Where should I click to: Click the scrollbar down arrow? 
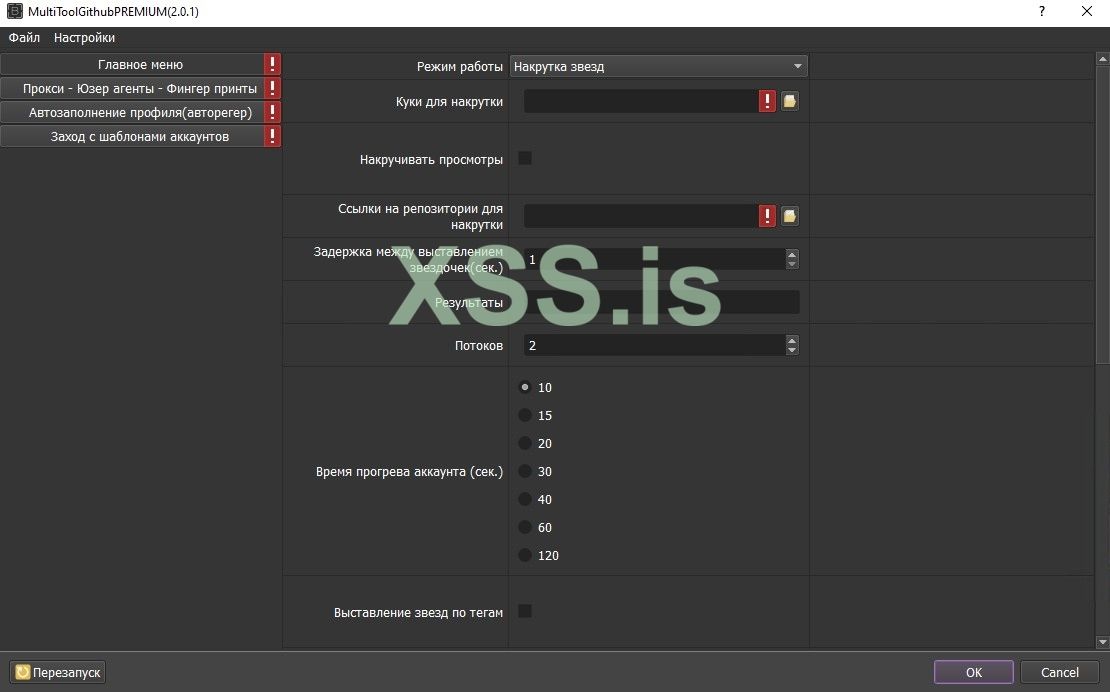coord(1102,642)
